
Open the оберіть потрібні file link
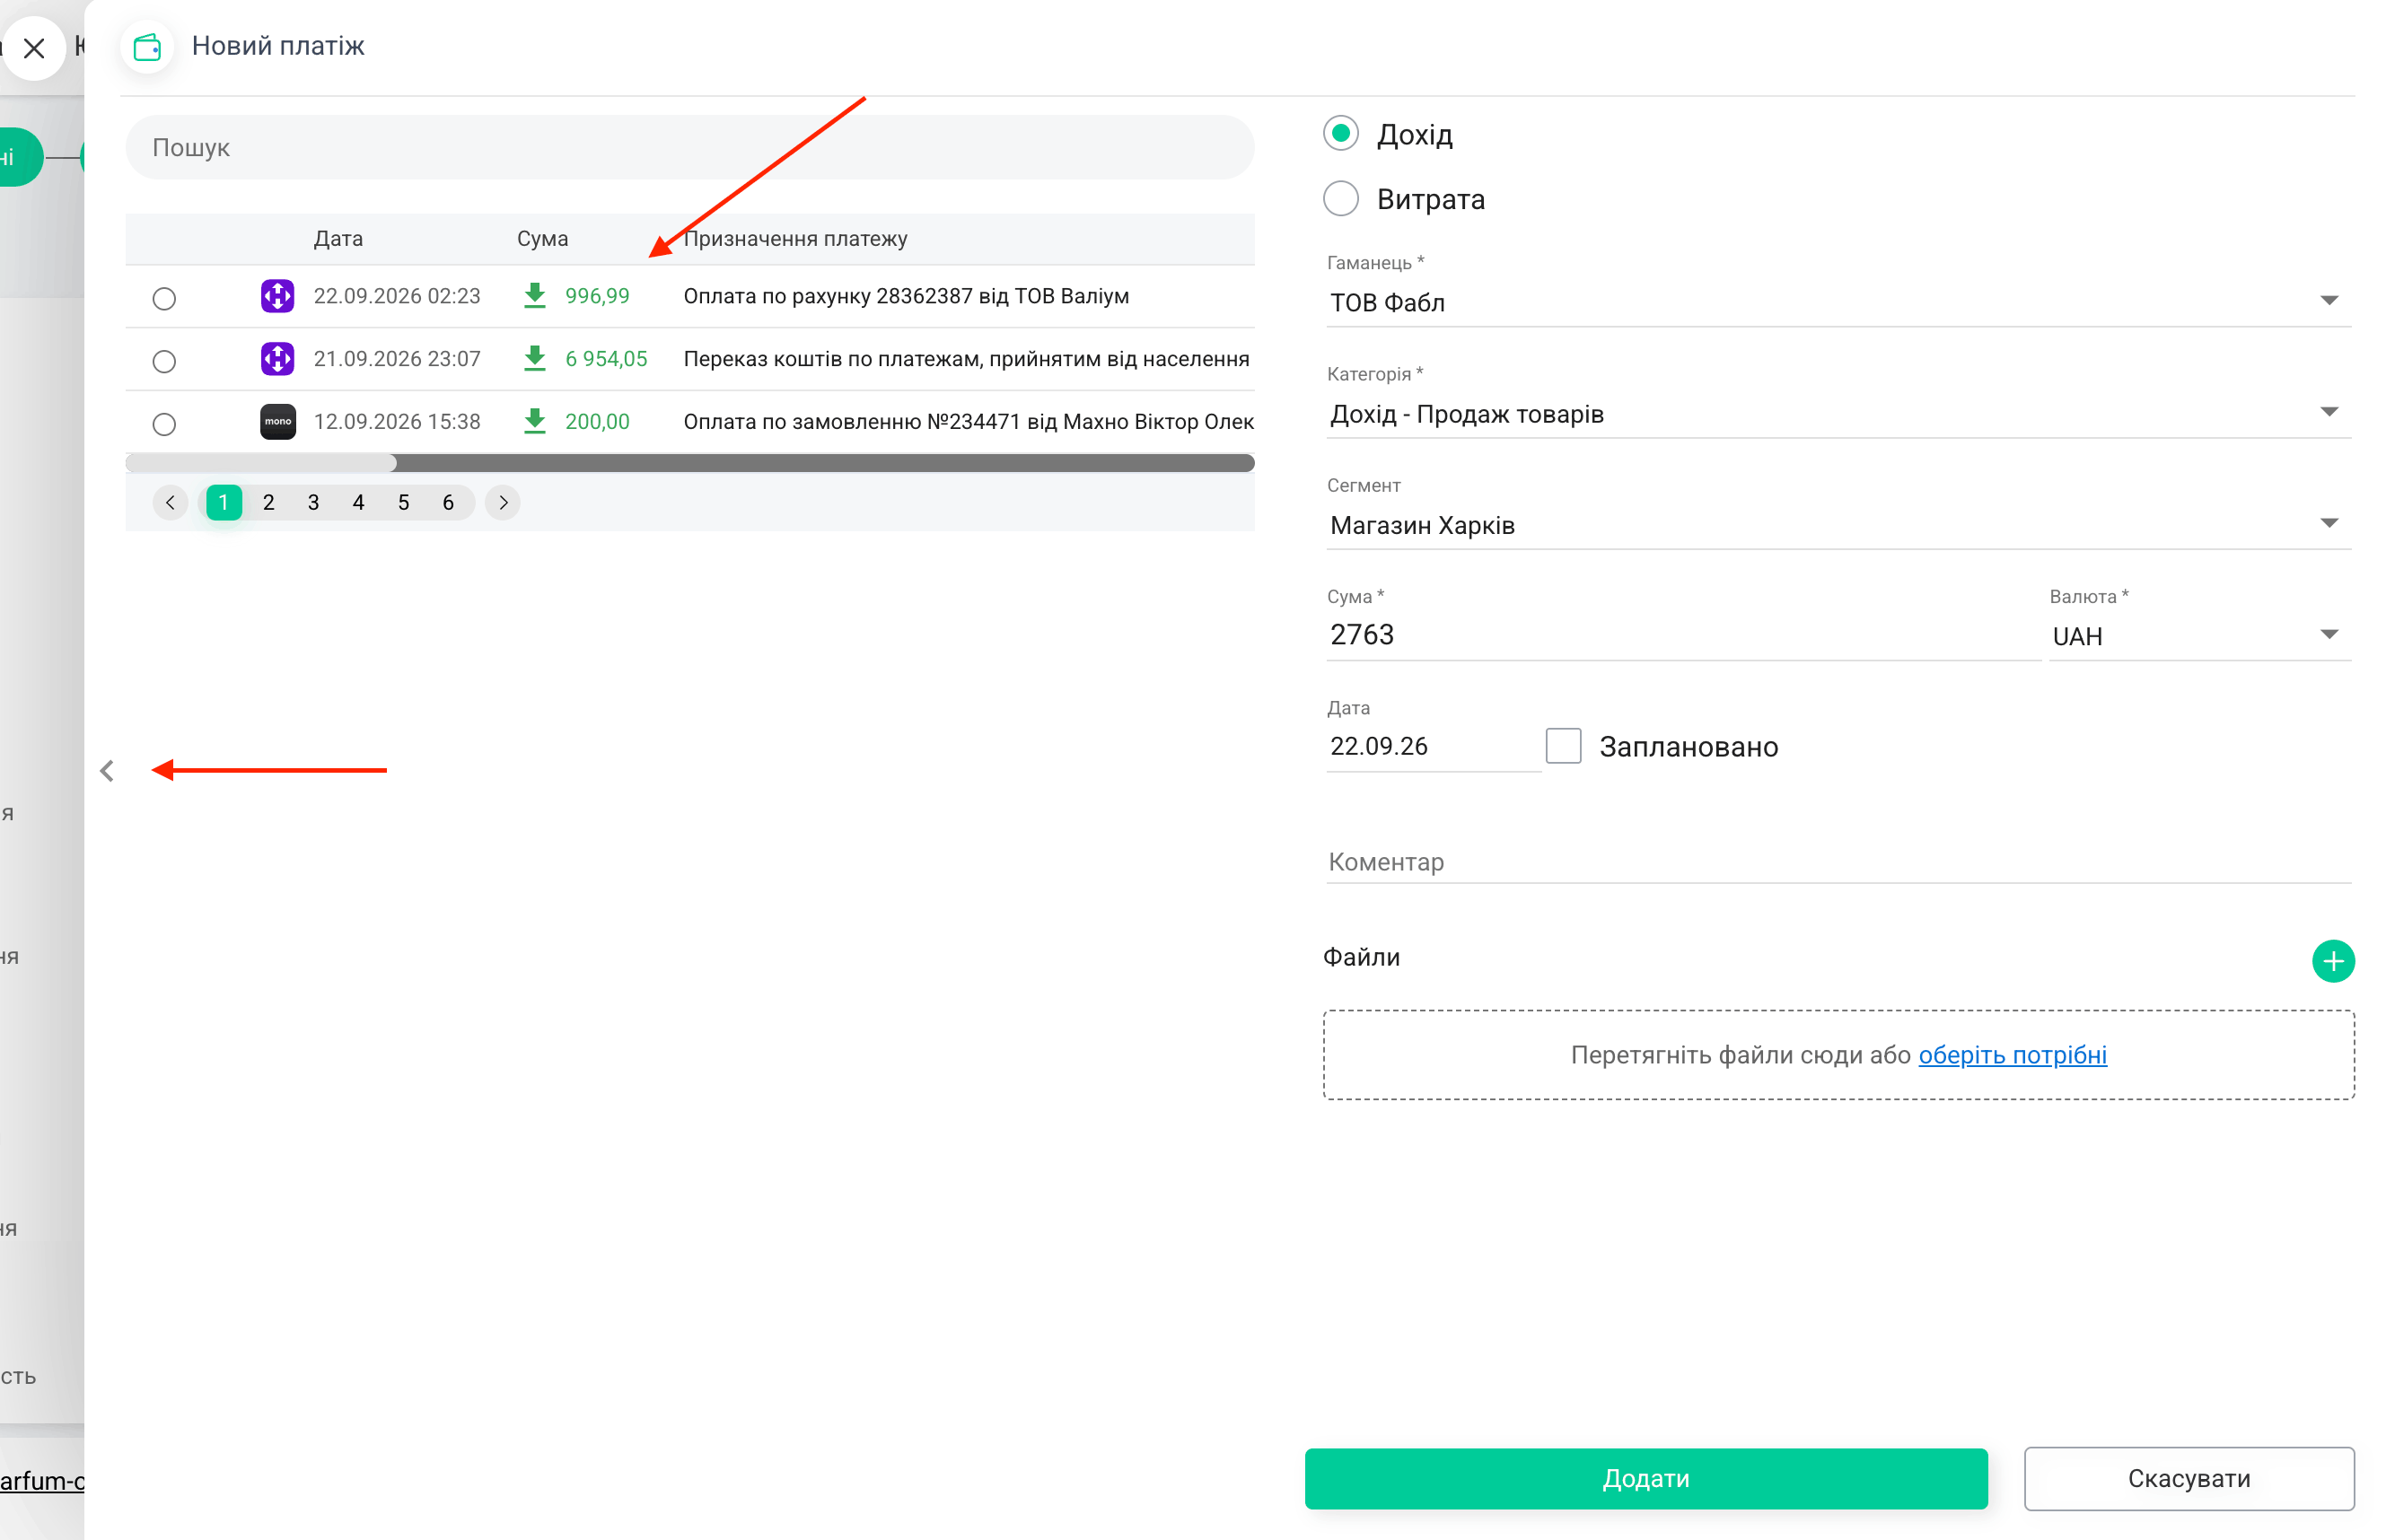[x=2011, y=1055]
